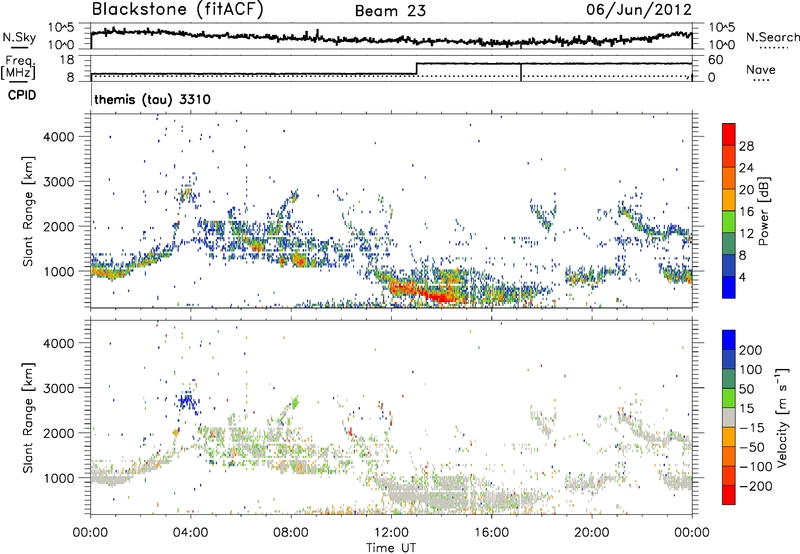Image resolution: width=800 pixels, height=554 pixels.
Task: Click the '12:00' time tick label
Action: click(x=391, y=533)
